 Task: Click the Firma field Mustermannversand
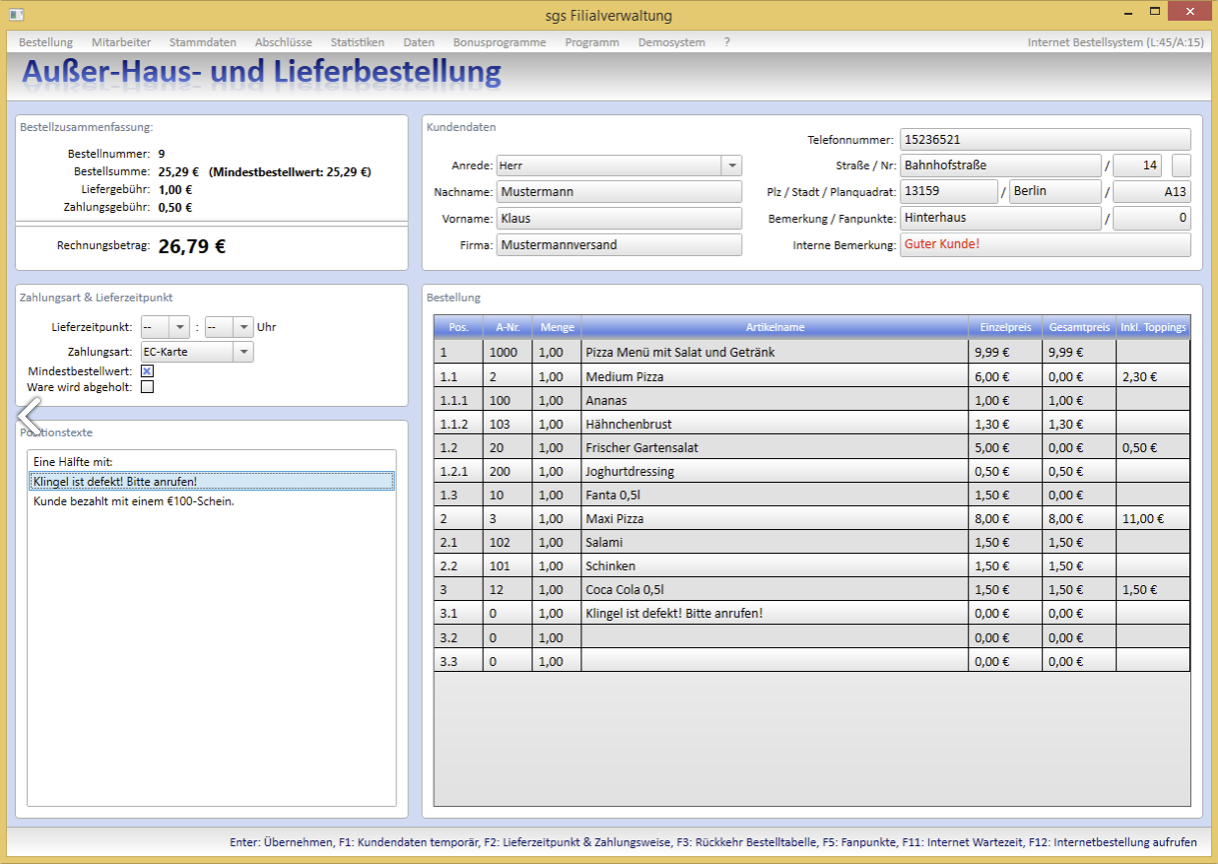point(619,244)
